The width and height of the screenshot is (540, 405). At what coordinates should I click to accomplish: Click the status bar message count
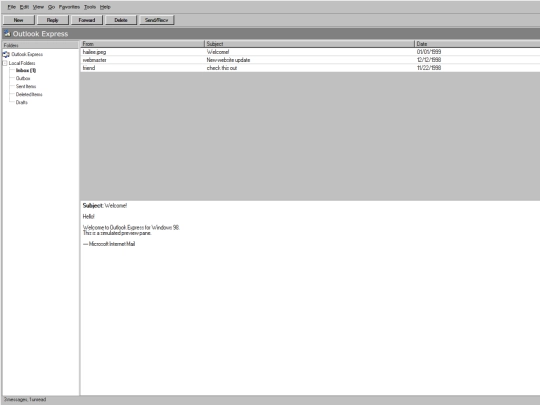[x=25, y=399]
